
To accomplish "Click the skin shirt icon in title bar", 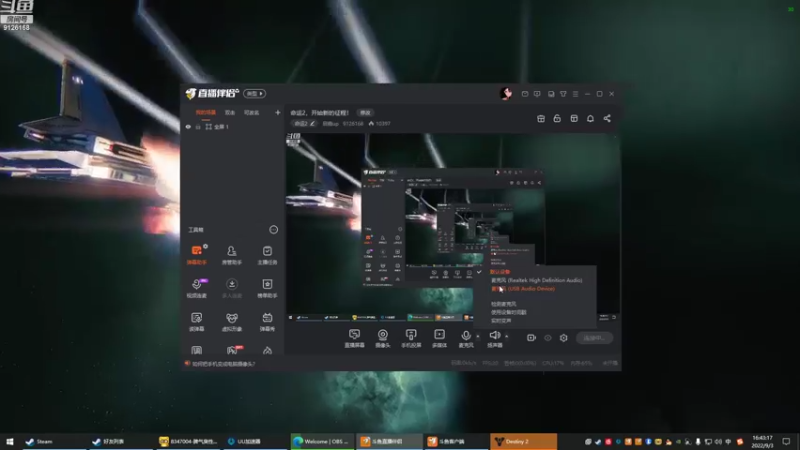I will [563, 94].
